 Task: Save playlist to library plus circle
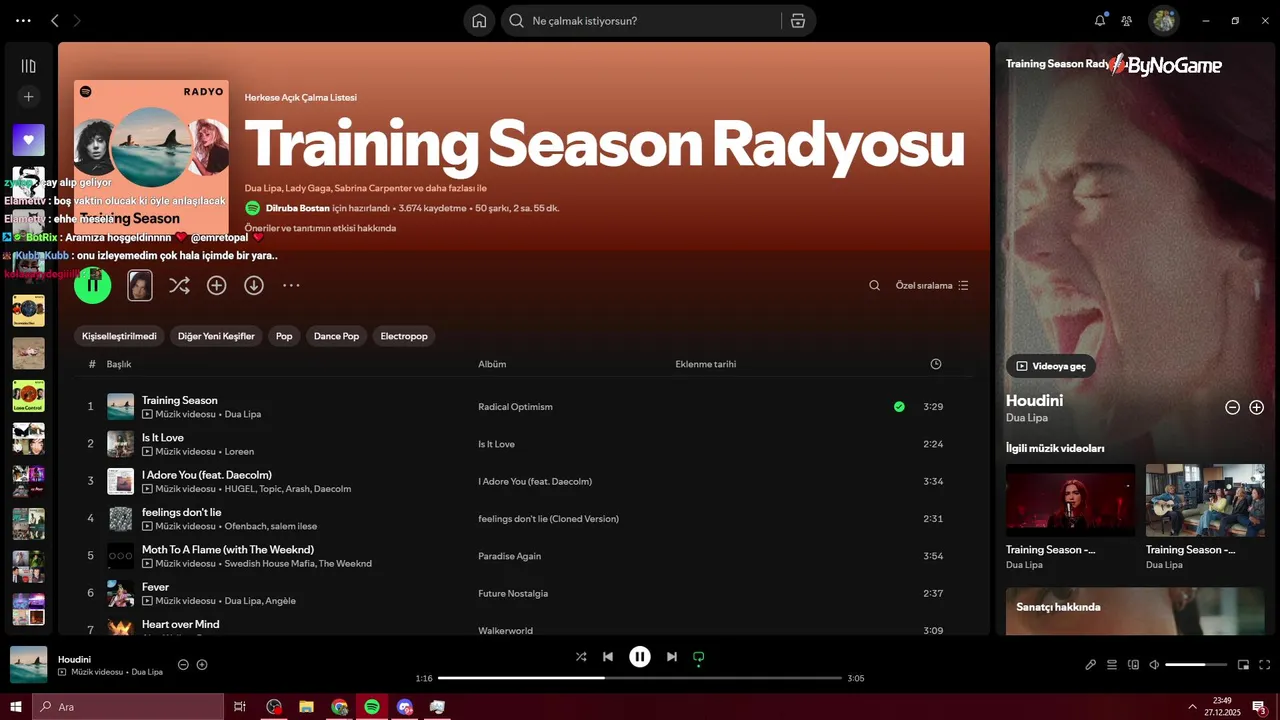click(216, 285)
